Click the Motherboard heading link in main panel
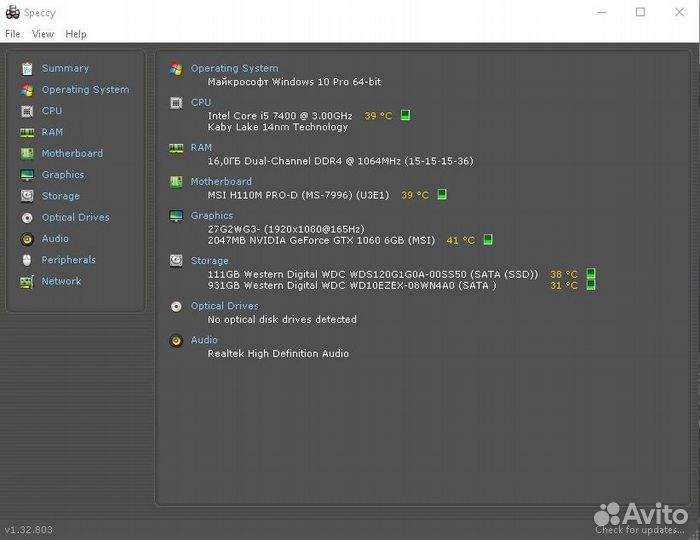Screen dimensions: 700x540 click(x=221, y=182)
